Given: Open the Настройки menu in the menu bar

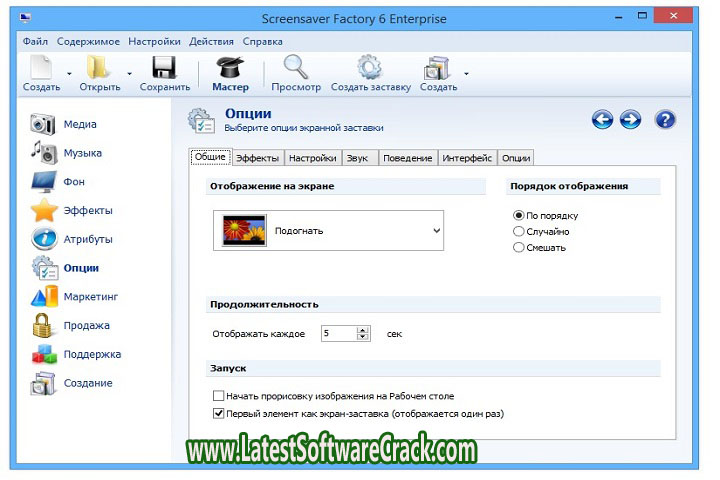Looking at the screenshot, I should click(154, 41).
